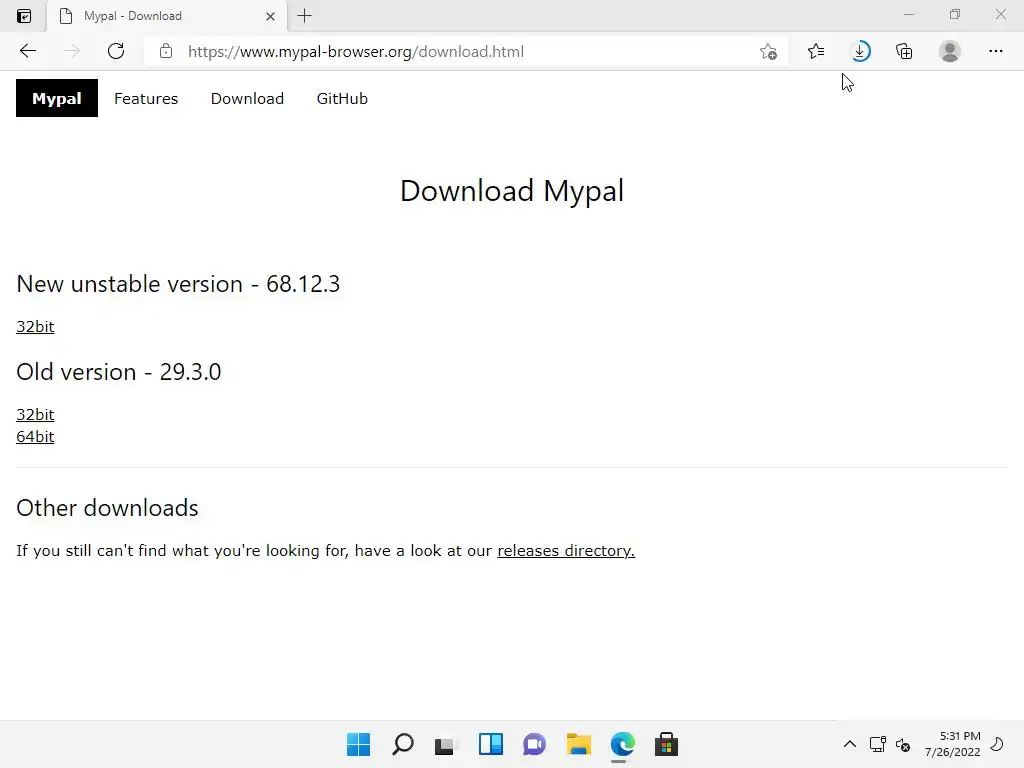Click the Other downloads heading
1024x768 pixels.
click(107, 508)
